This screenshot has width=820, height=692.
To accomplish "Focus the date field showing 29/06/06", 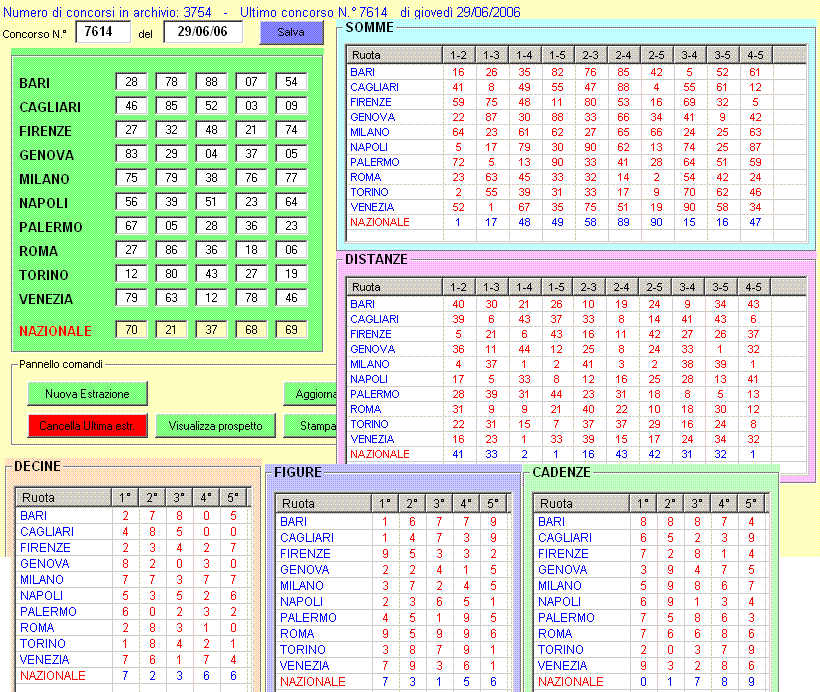I will coord(203,32).
